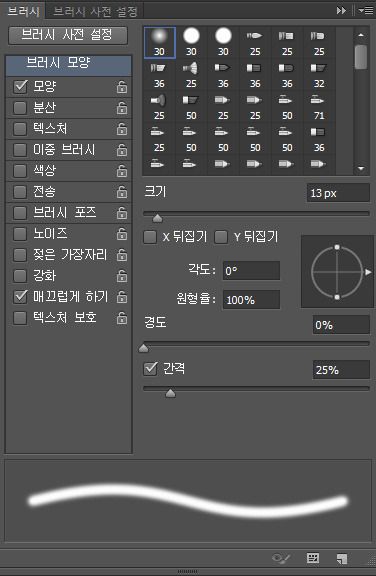Viewport: 376px width, 576px height.
Task: Click the 브러시 사전 설정 button
Action: (68, 35)
